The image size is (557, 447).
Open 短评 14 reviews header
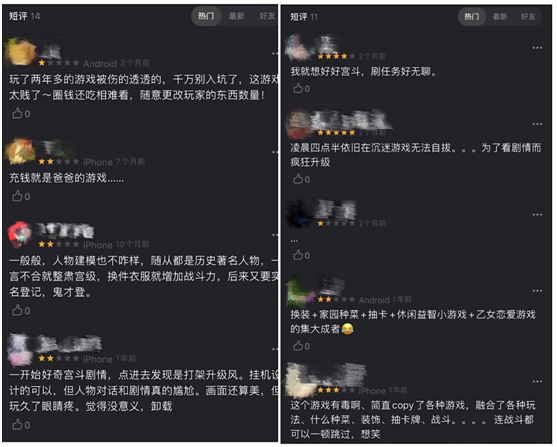pos(25,16)
